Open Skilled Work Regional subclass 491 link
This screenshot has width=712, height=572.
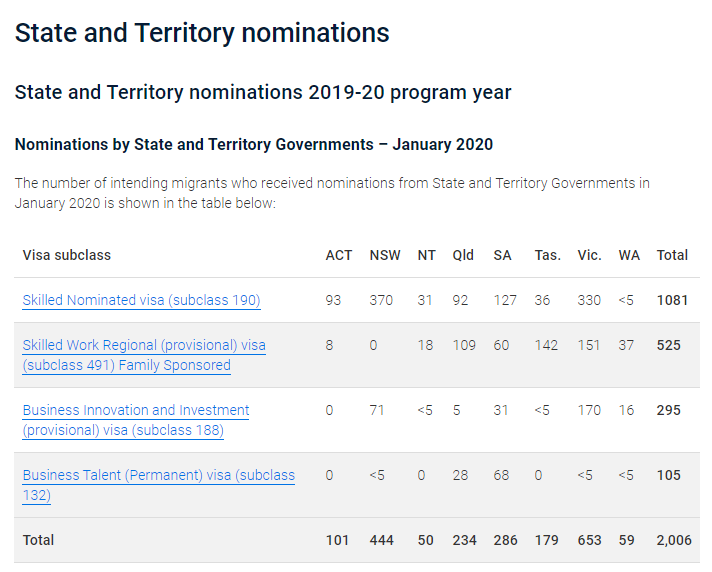pyautogui.click(x=144, y=345)
